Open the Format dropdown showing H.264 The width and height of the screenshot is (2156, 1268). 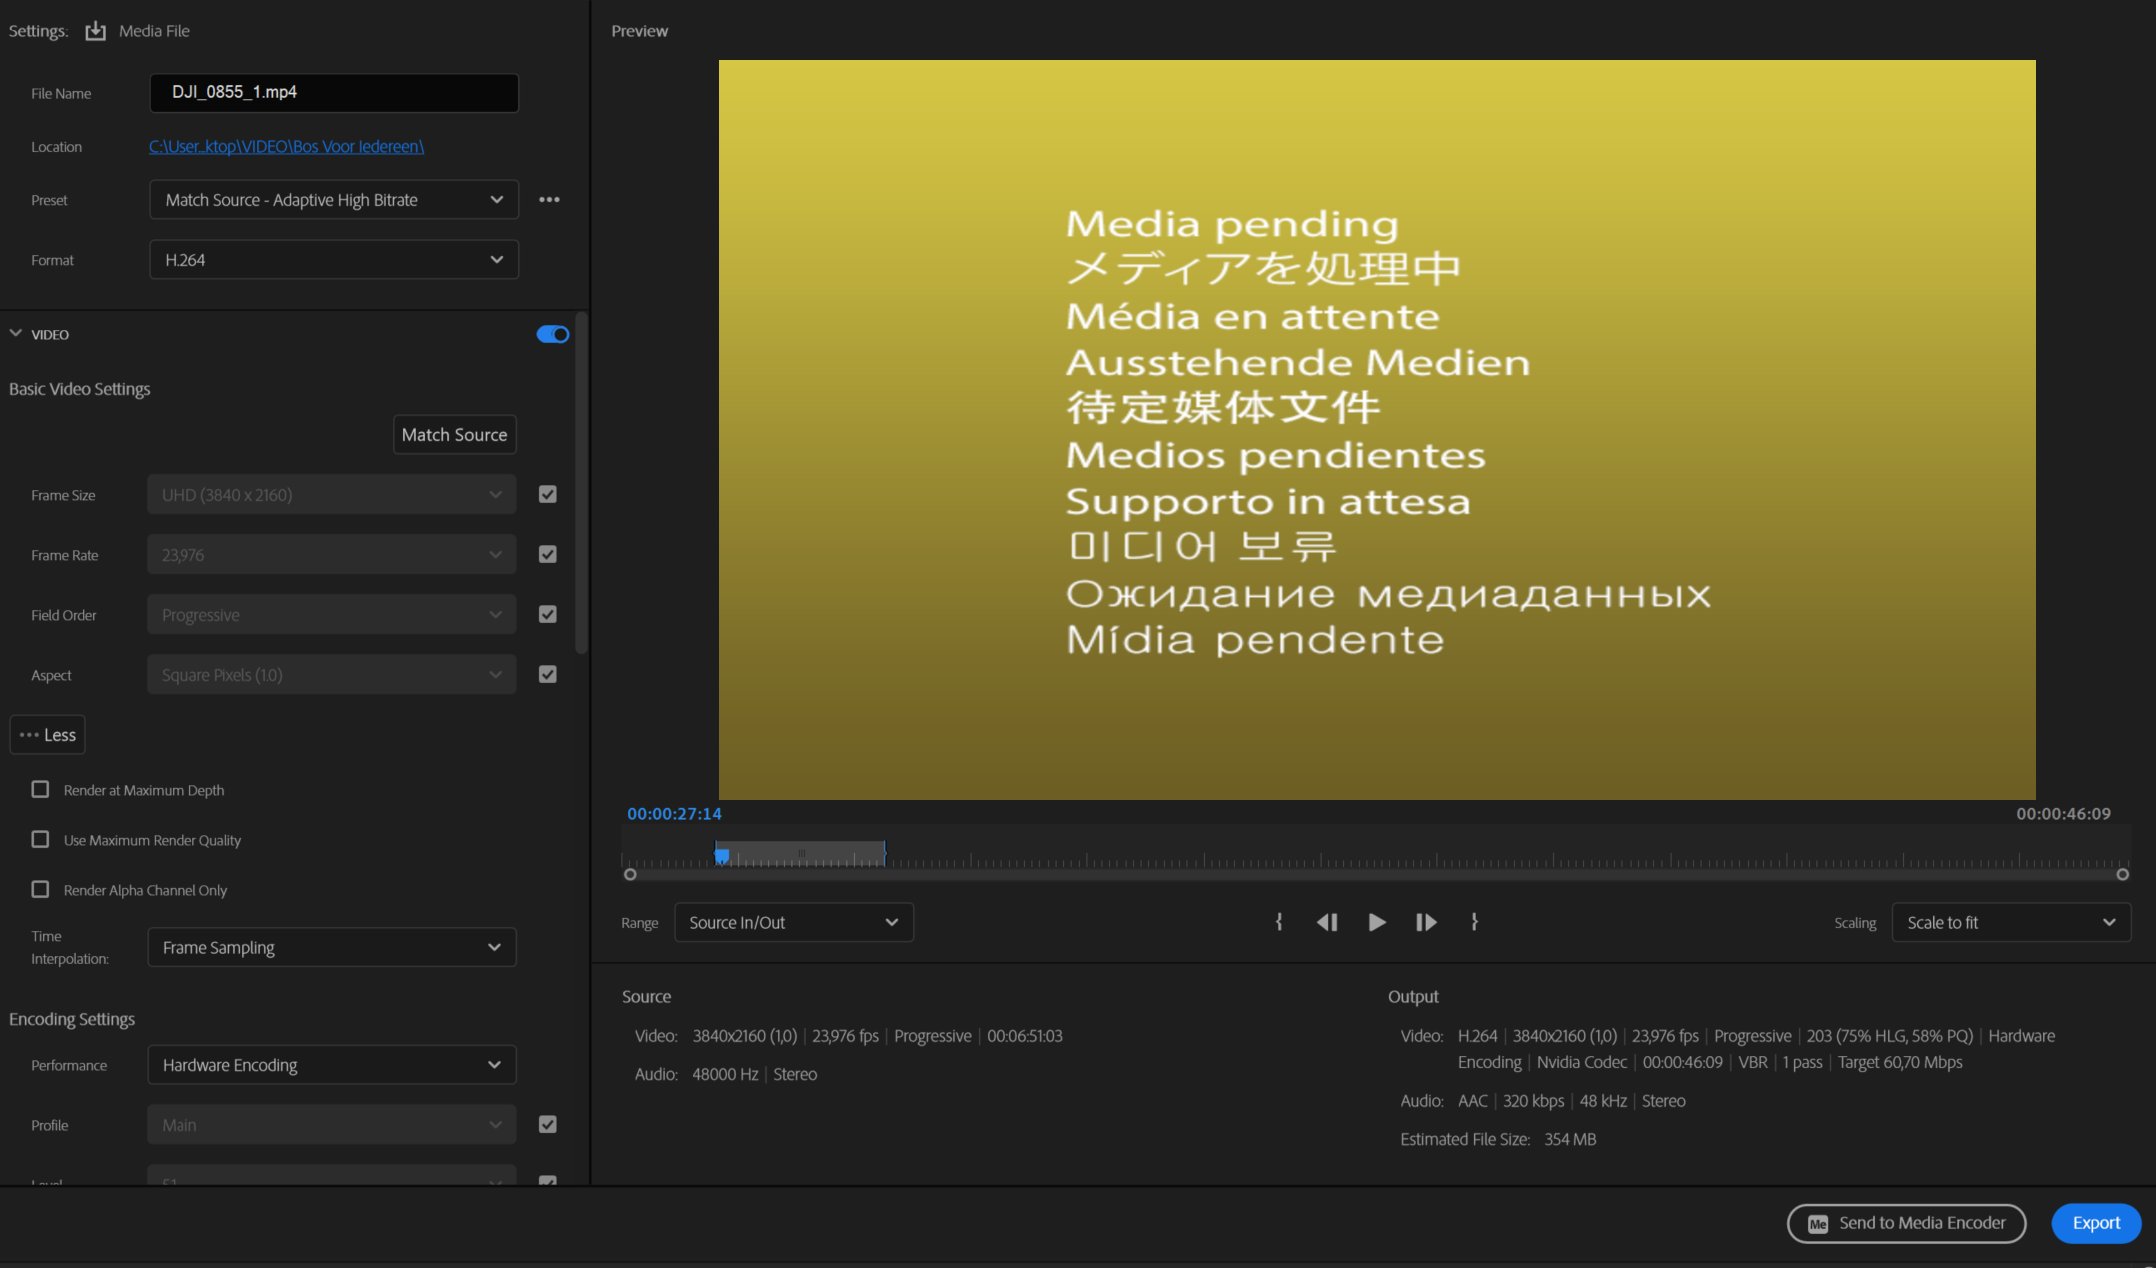[x=333, y=259]
